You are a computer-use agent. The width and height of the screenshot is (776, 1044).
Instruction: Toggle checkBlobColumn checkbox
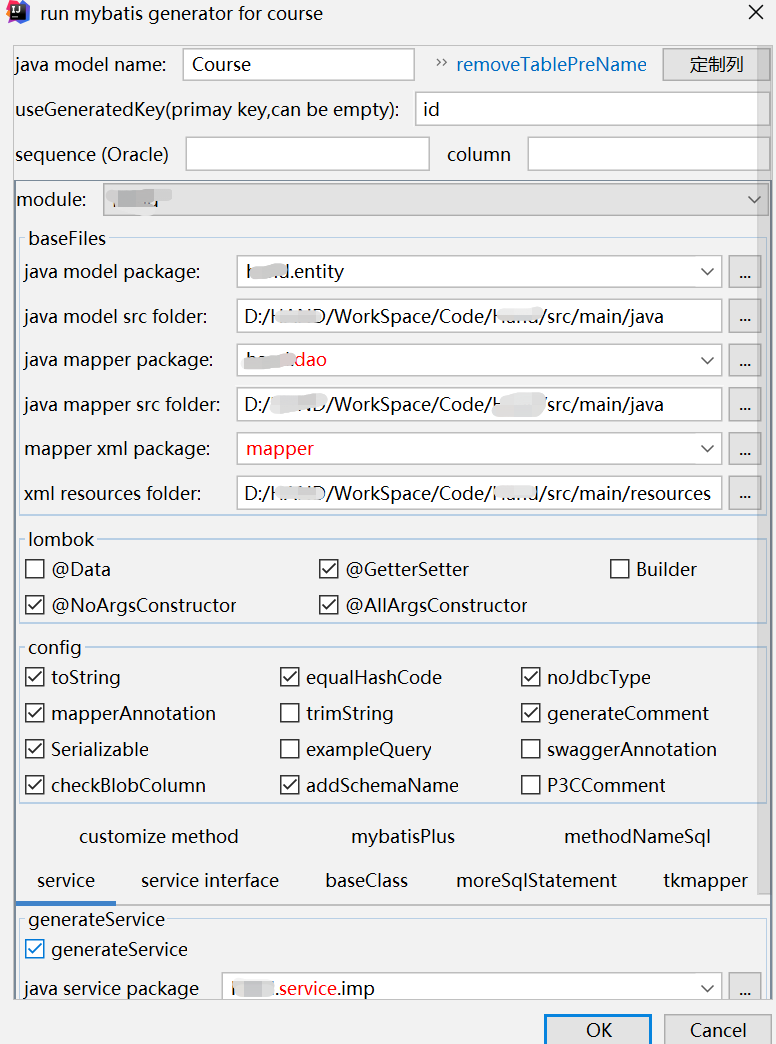pos(35,785)
